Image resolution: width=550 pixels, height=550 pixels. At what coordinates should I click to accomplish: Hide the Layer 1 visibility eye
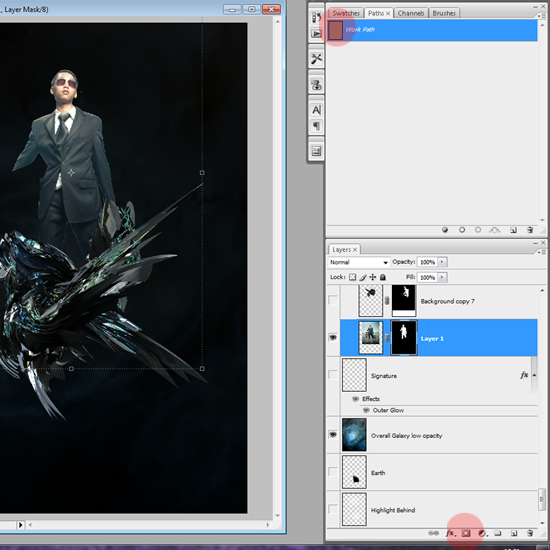(x=333, y=337)
